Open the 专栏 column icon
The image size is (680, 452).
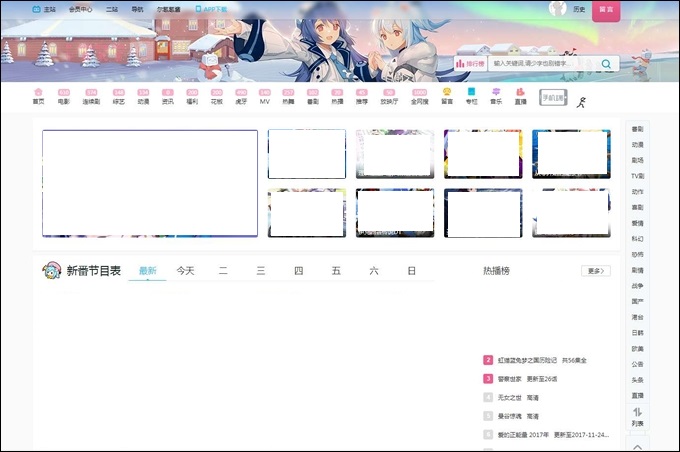pyautogui.click(x=471, y=95)
